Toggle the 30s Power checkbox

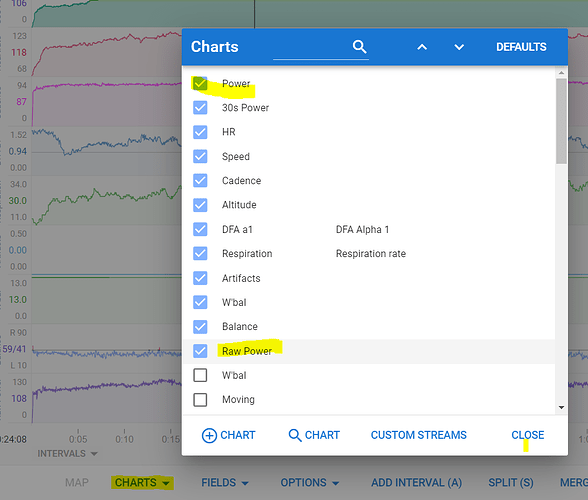[x=200, y=108]
